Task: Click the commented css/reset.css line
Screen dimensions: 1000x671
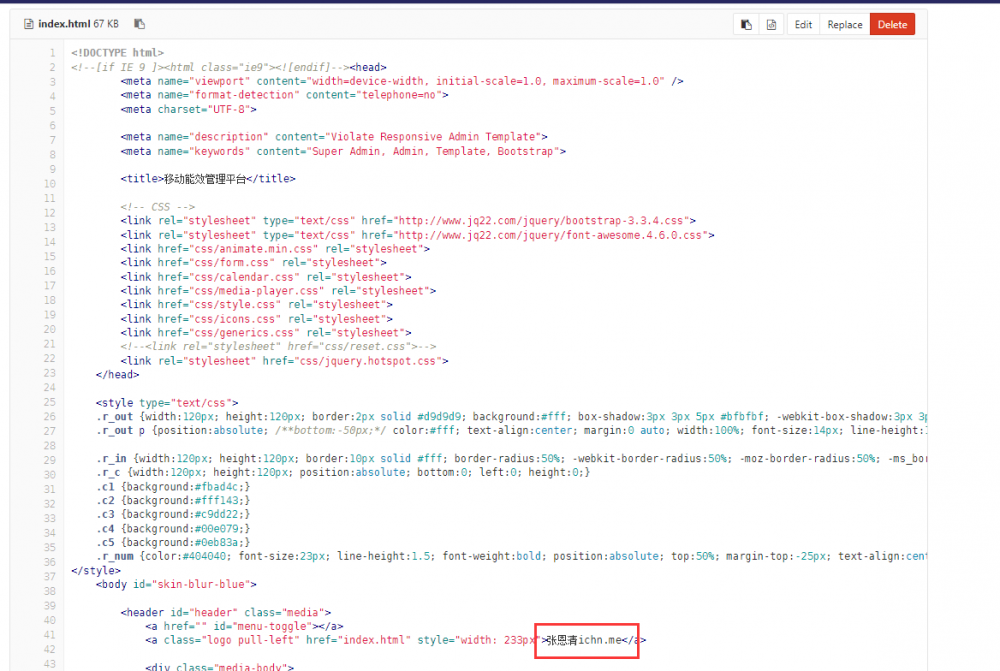Action: click(278, 346)
